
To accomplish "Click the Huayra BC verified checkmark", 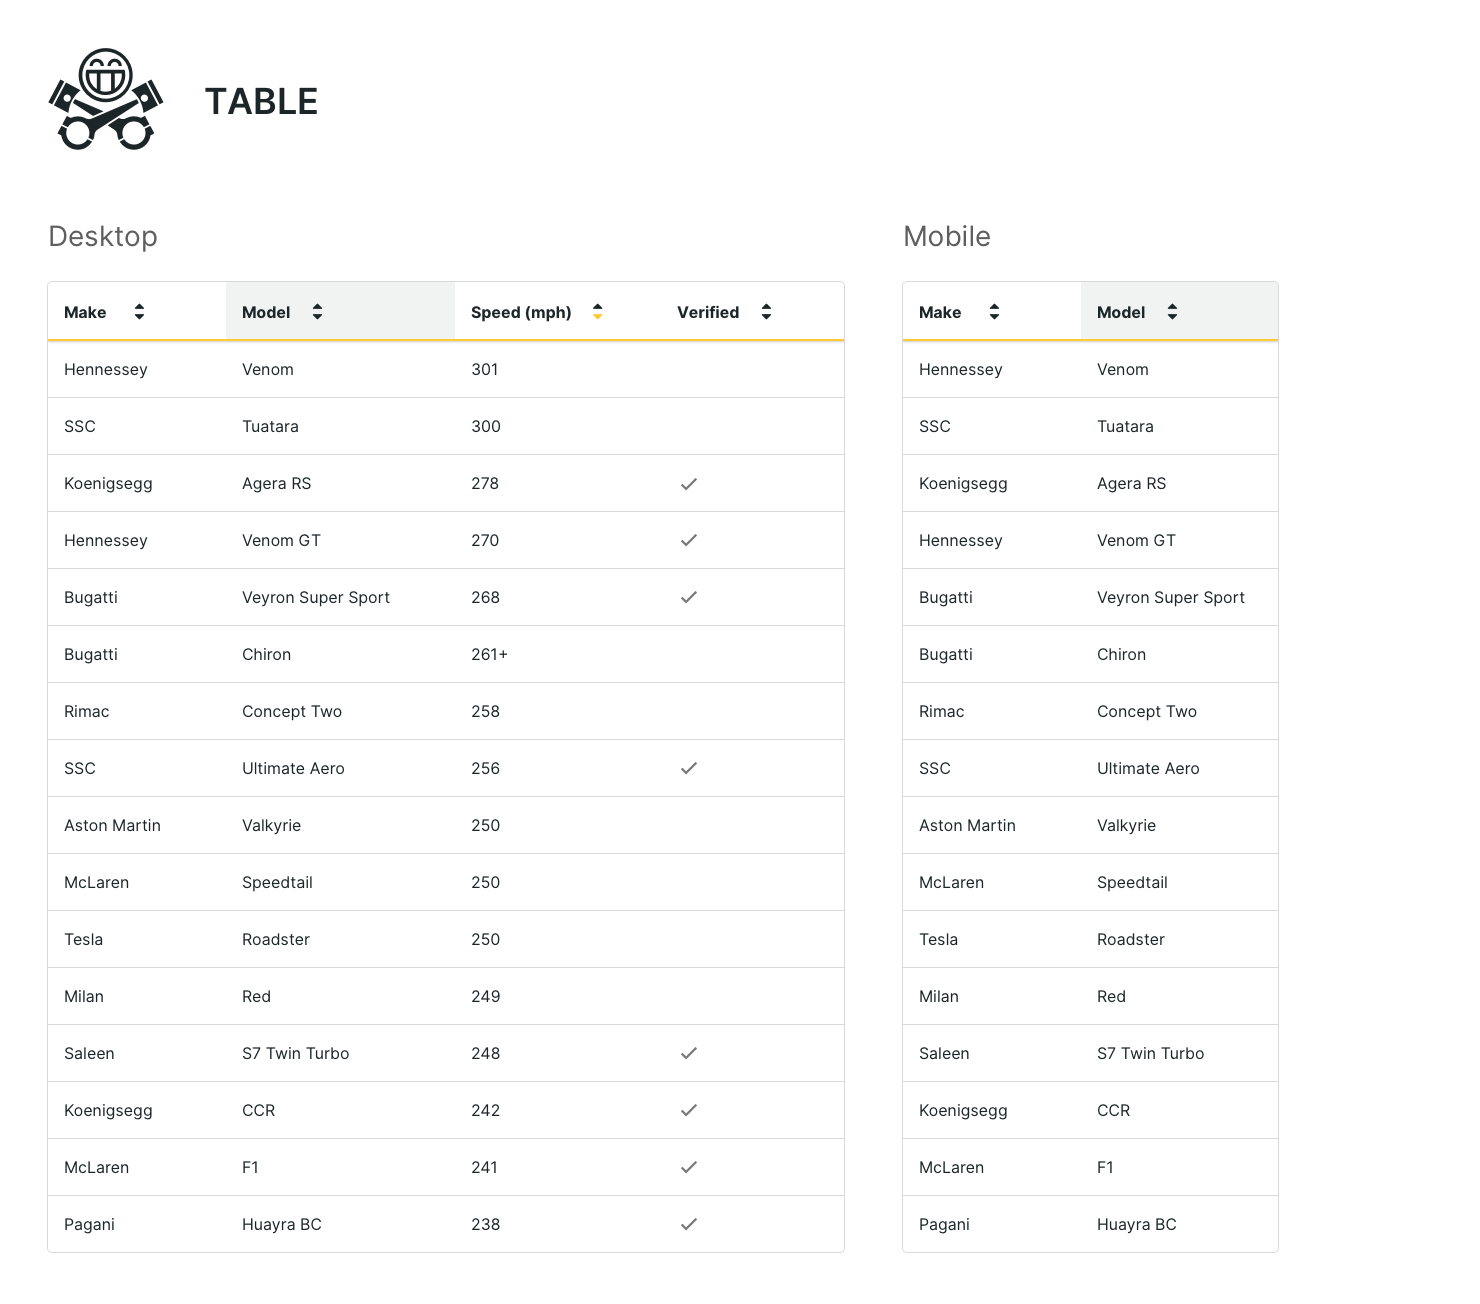I will (x=689, y=1225).
